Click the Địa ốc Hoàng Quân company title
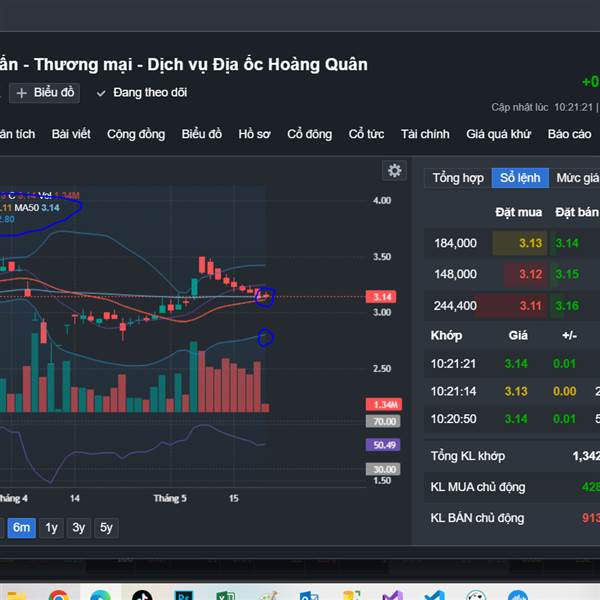 click(x=290, y=64)
